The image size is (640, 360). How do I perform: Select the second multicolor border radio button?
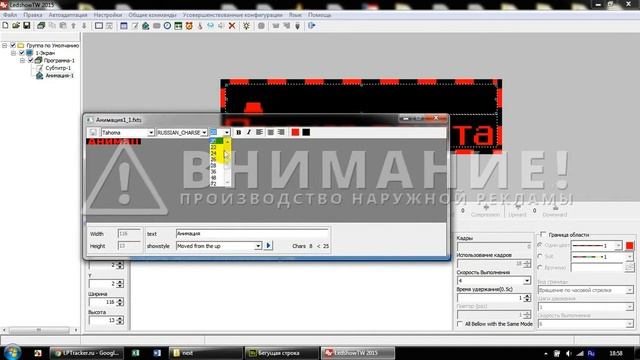(540, 256)
